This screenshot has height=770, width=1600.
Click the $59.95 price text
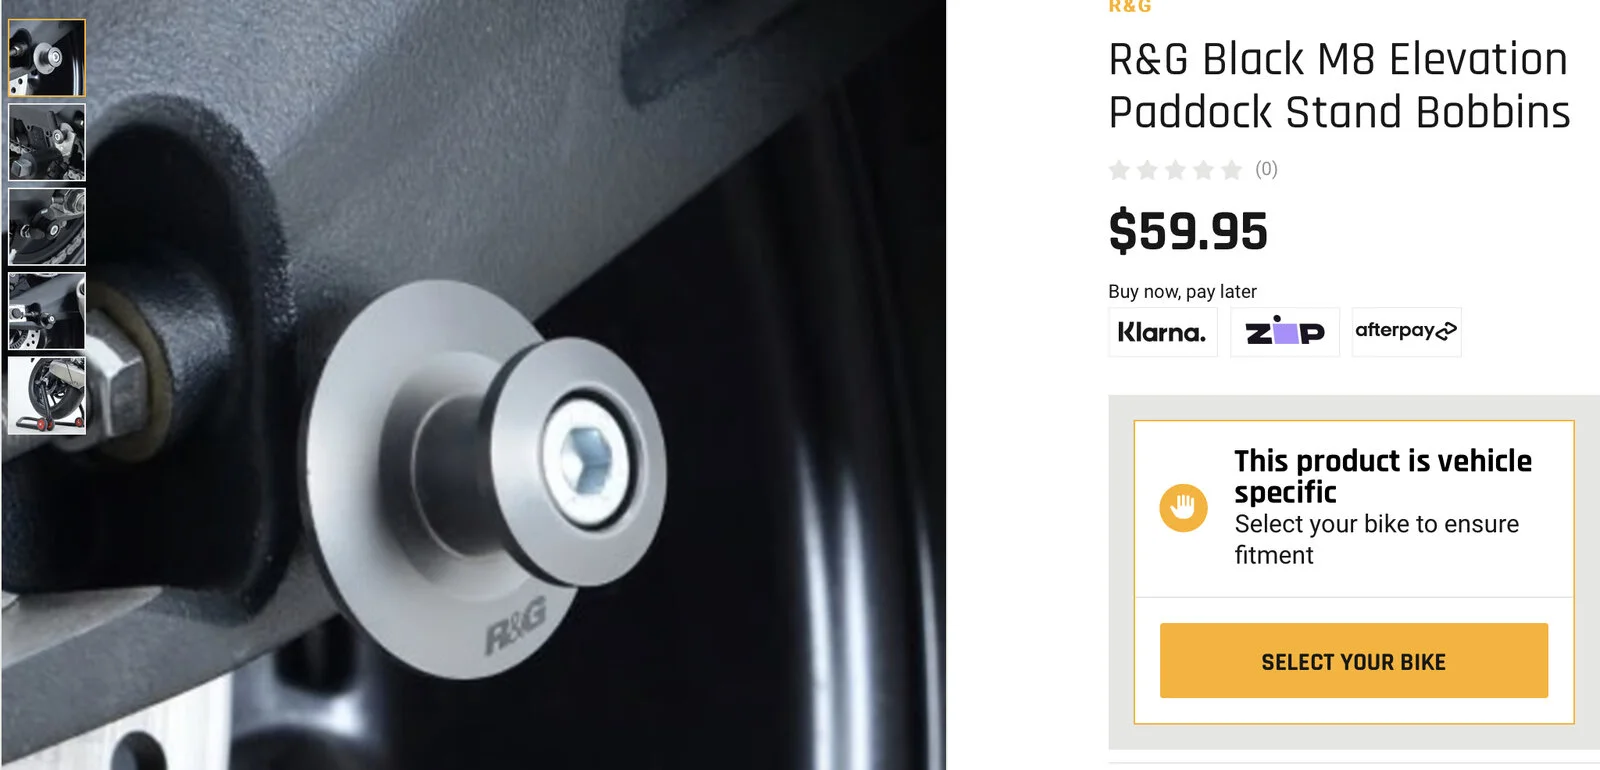pos(1188,231)
